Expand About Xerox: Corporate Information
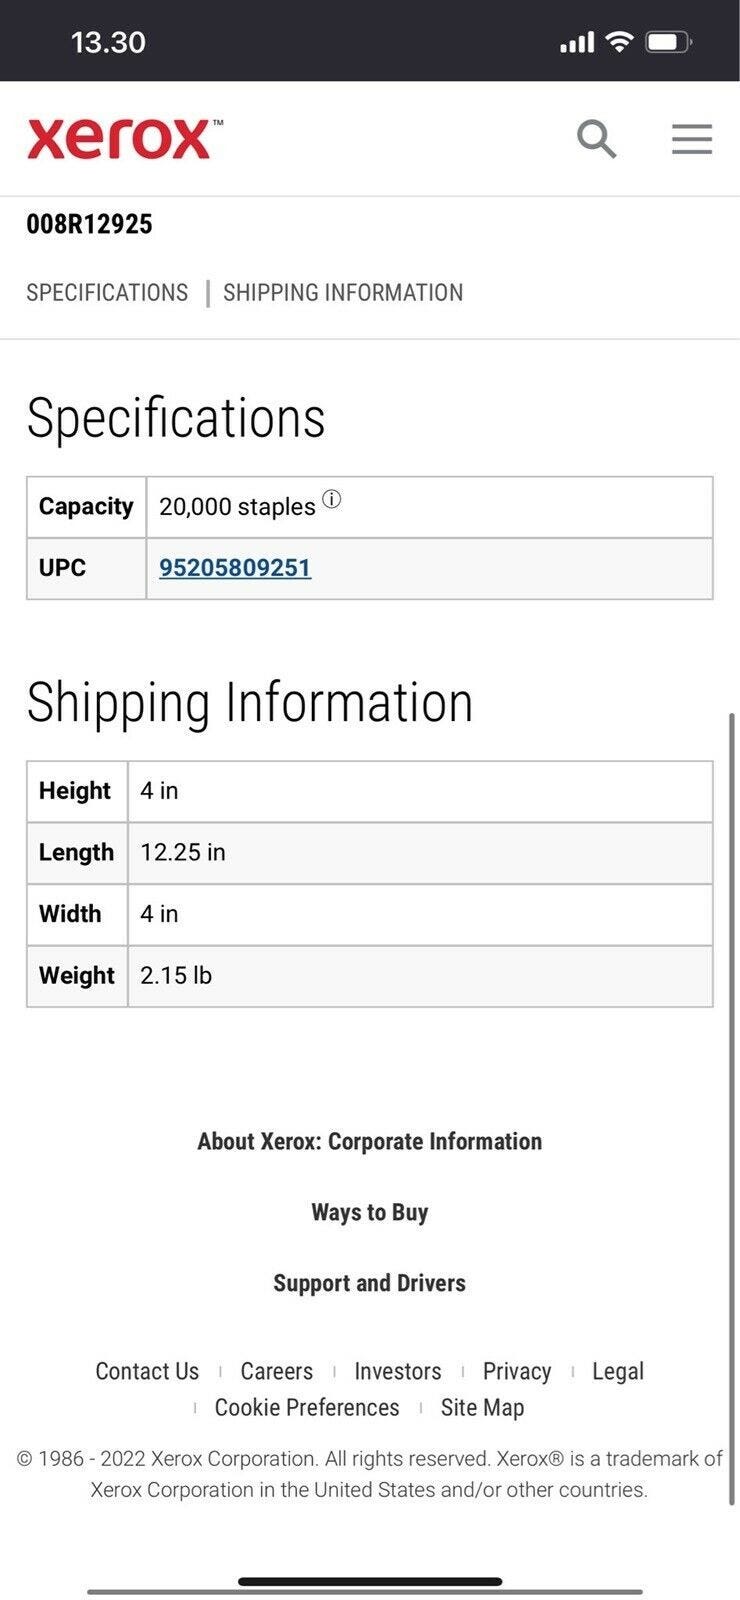 coord(370,1142)
